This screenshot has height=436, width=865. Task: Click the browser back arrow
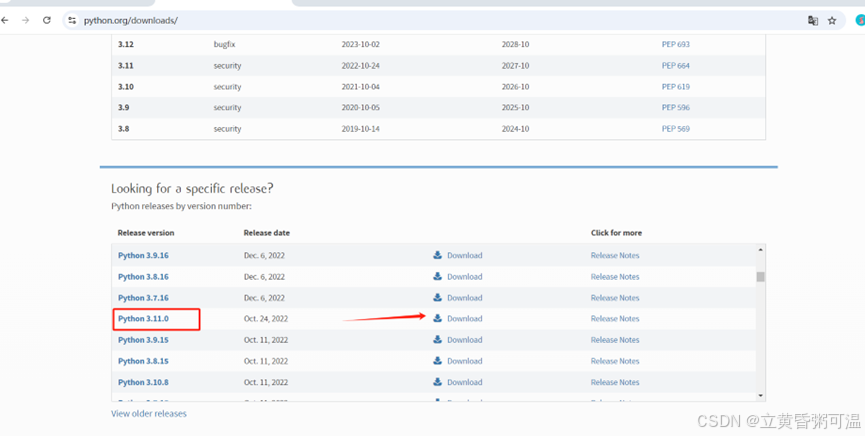4,20
